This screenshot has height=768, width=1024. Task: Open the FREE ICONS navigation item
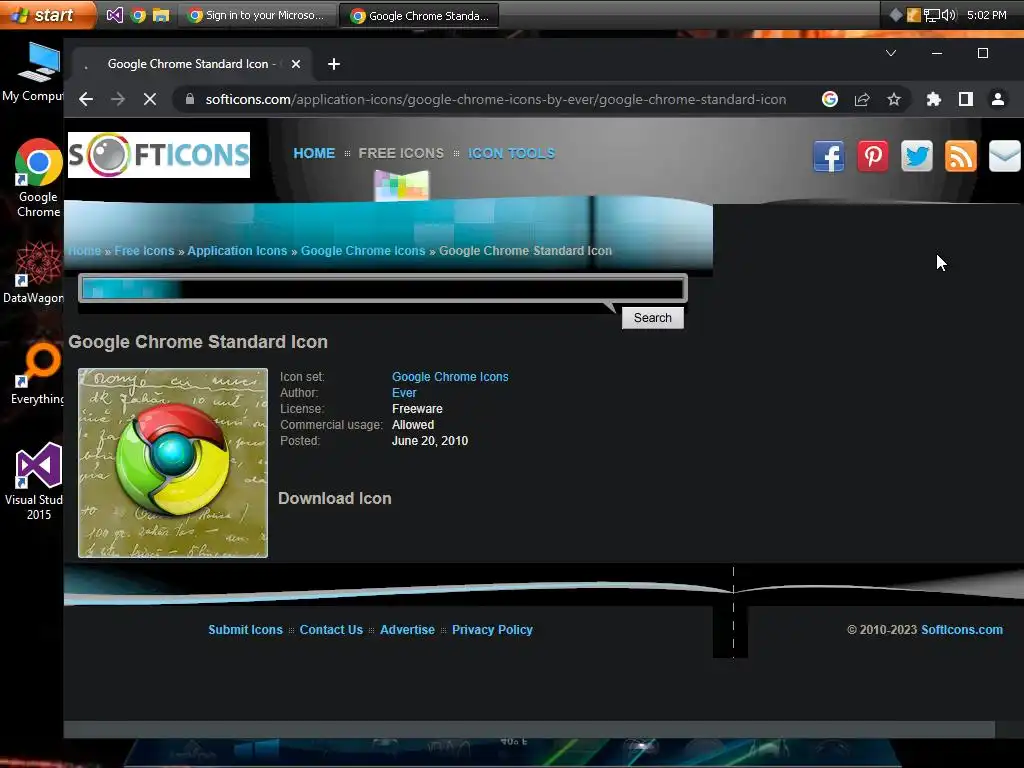point(401,153)
